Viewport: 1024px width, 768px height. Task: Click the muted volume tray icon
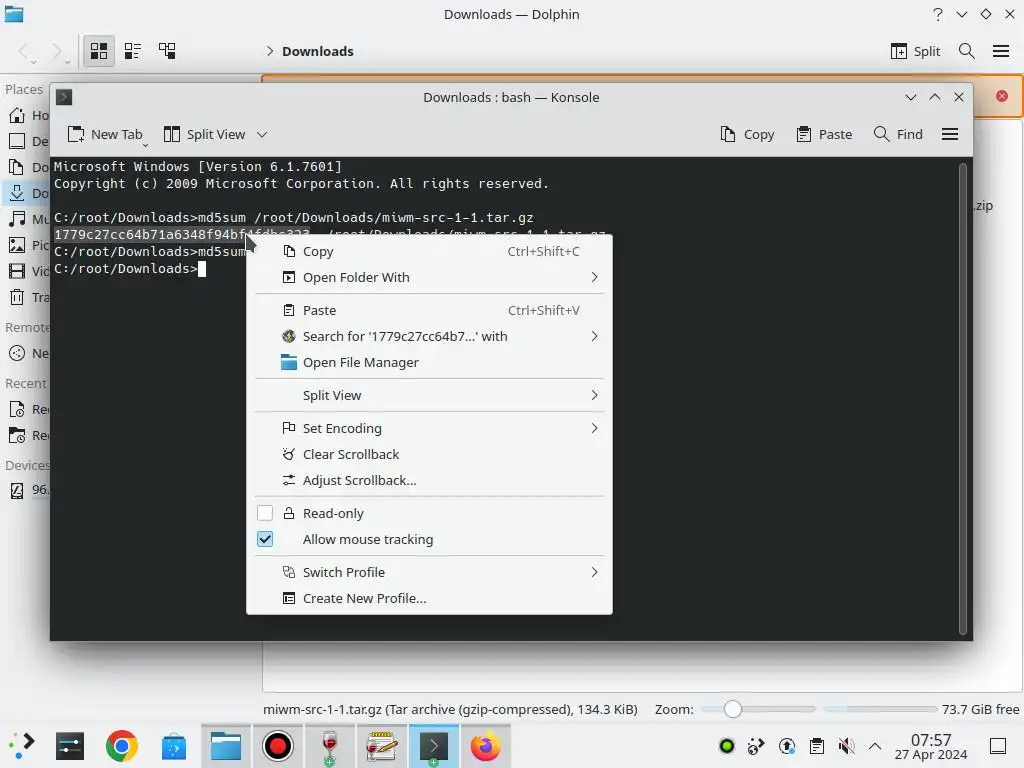846,746
